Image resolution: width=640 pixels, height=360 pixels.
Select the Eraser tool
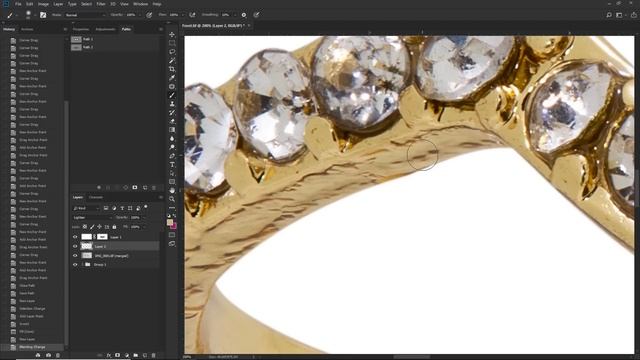[172, 121]
